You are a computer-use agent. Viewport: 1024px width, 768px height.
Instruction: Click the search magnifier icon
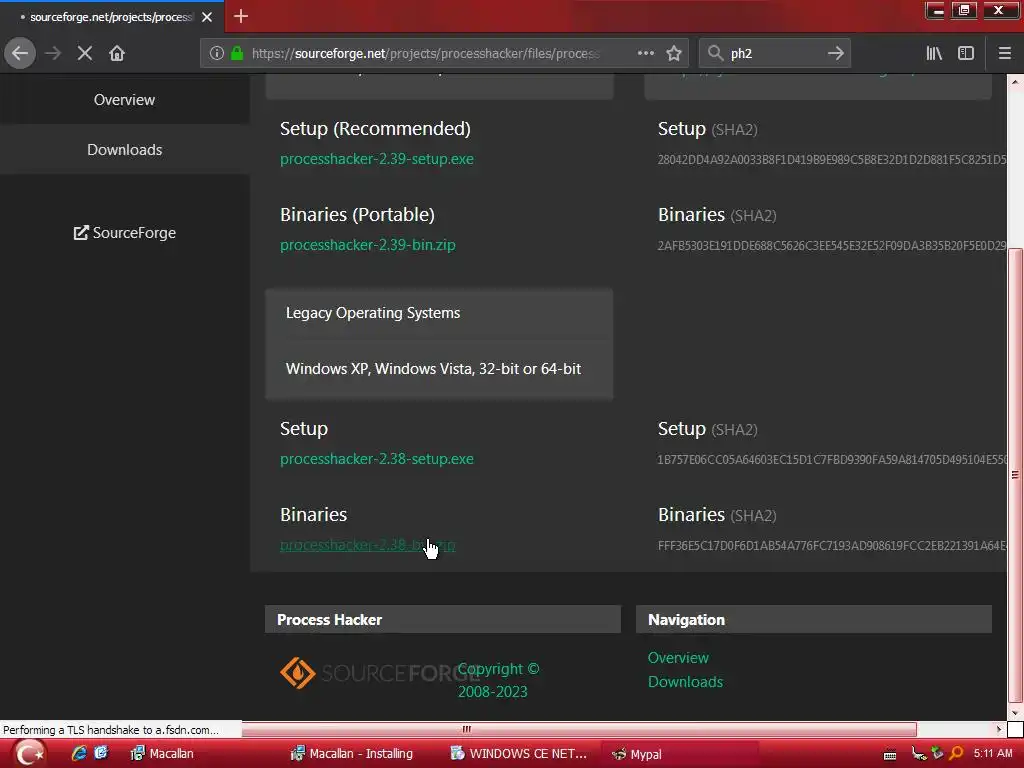pos(716,53)
